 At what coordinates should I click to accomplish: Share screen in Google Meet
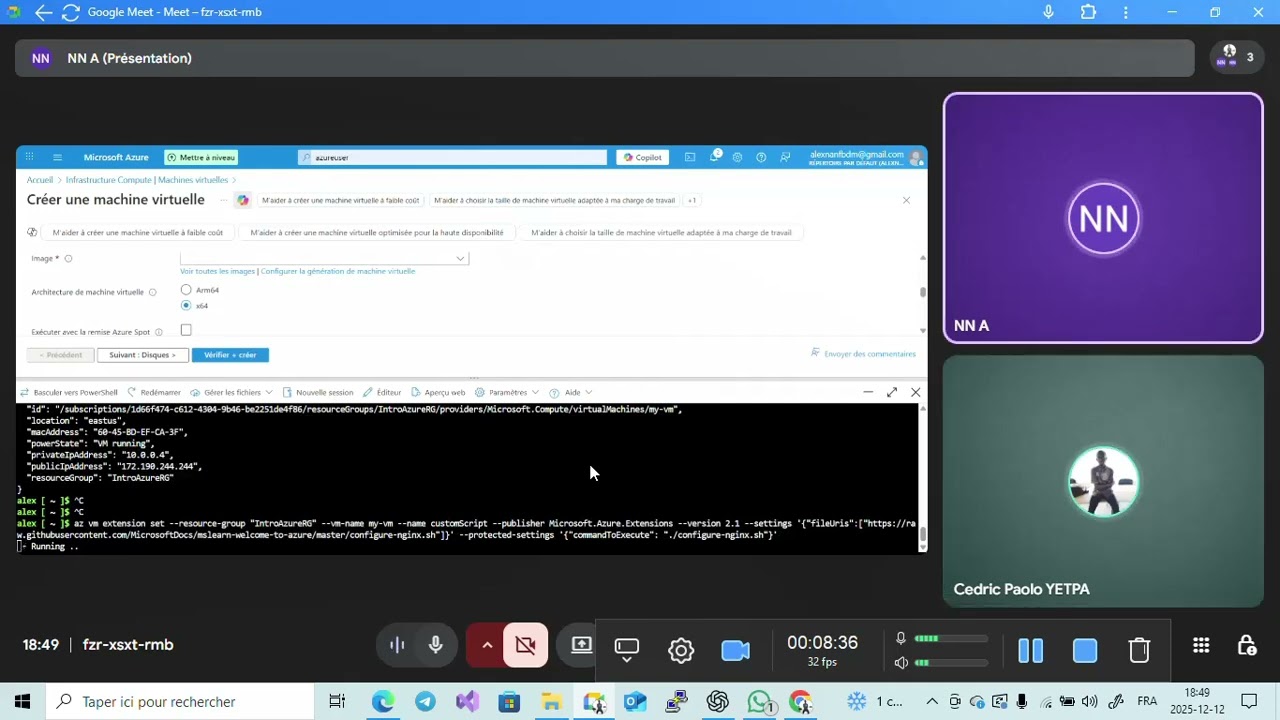[x=581, y=645]
